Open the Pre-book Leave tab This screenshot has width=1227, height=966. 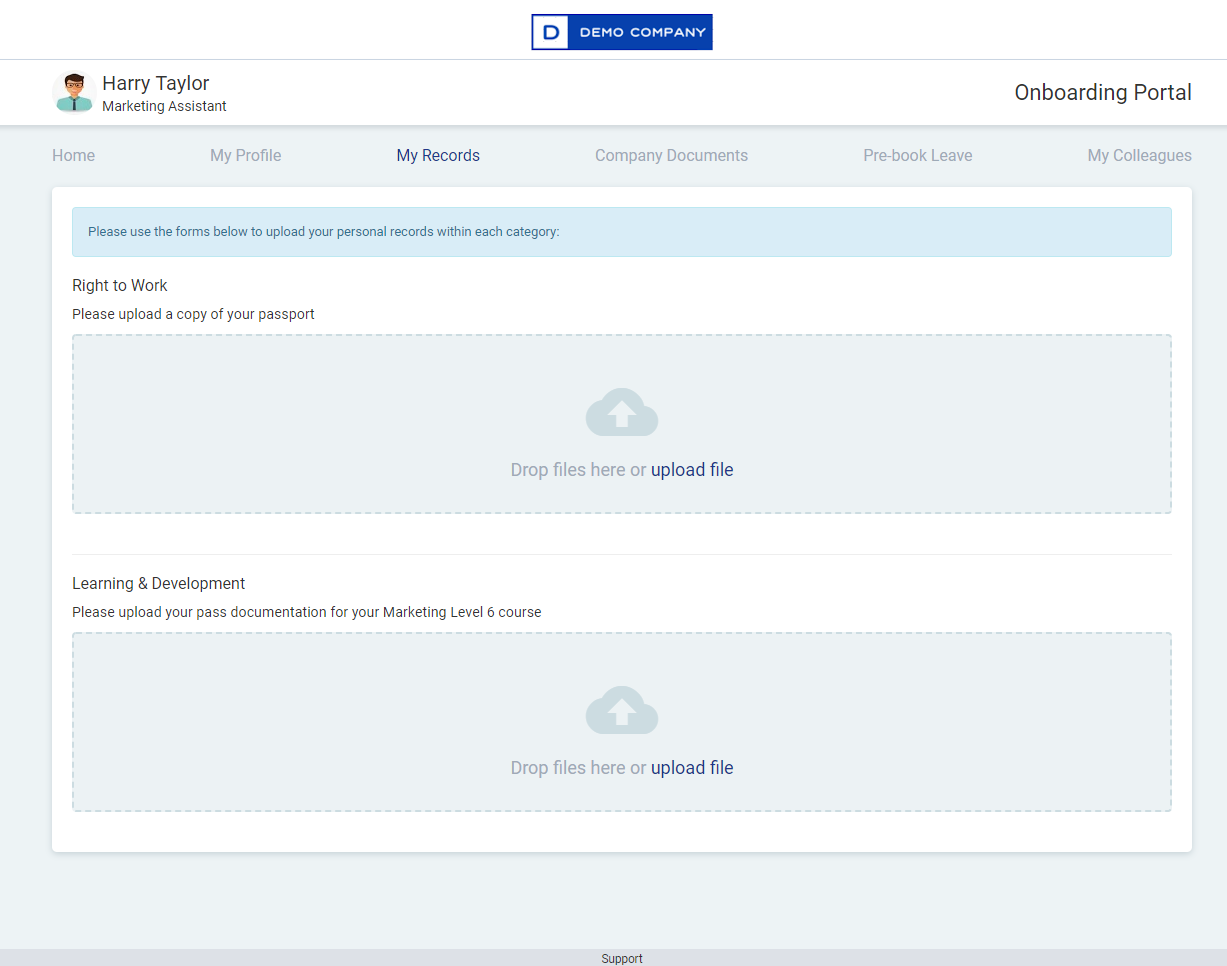click(x=917, y=155)
